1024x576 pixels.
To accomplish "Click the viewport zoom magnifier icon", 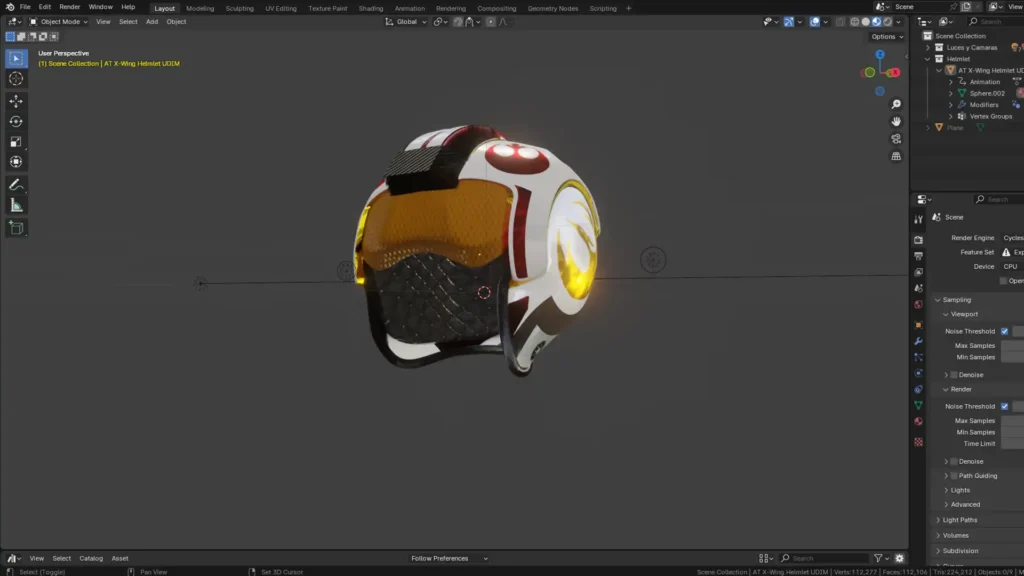I will pos(896,104).
